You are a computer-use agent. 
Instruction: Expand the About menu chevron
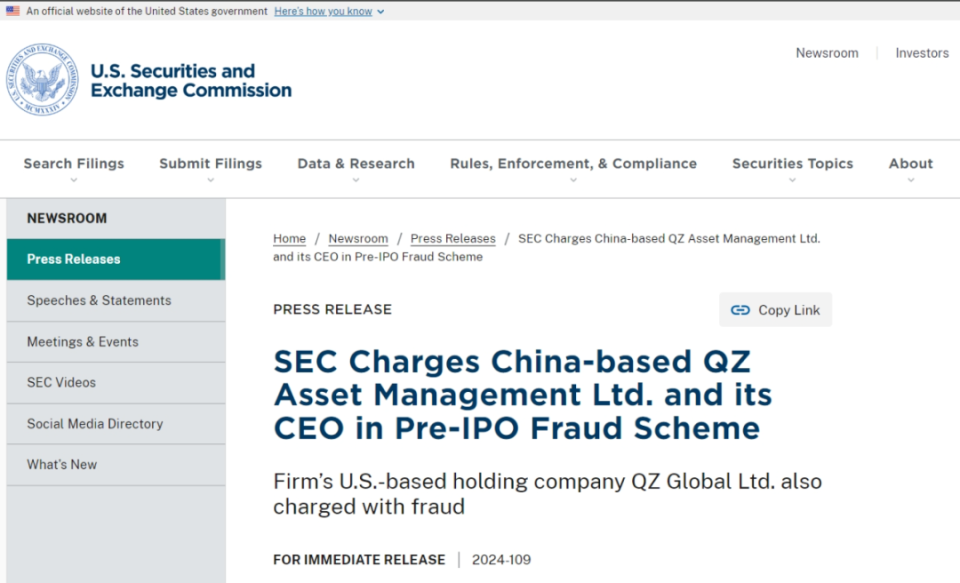pyautogui.click(x=909, y=180)
